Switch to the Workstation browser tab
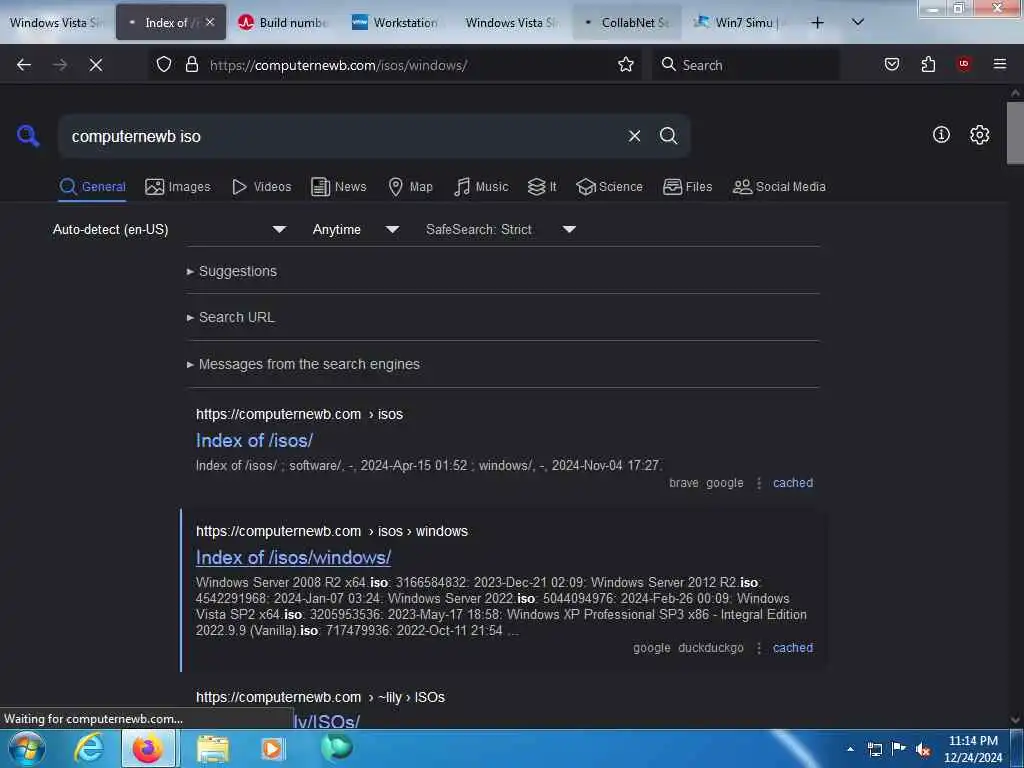1024x768 pixels. (396, 22)
